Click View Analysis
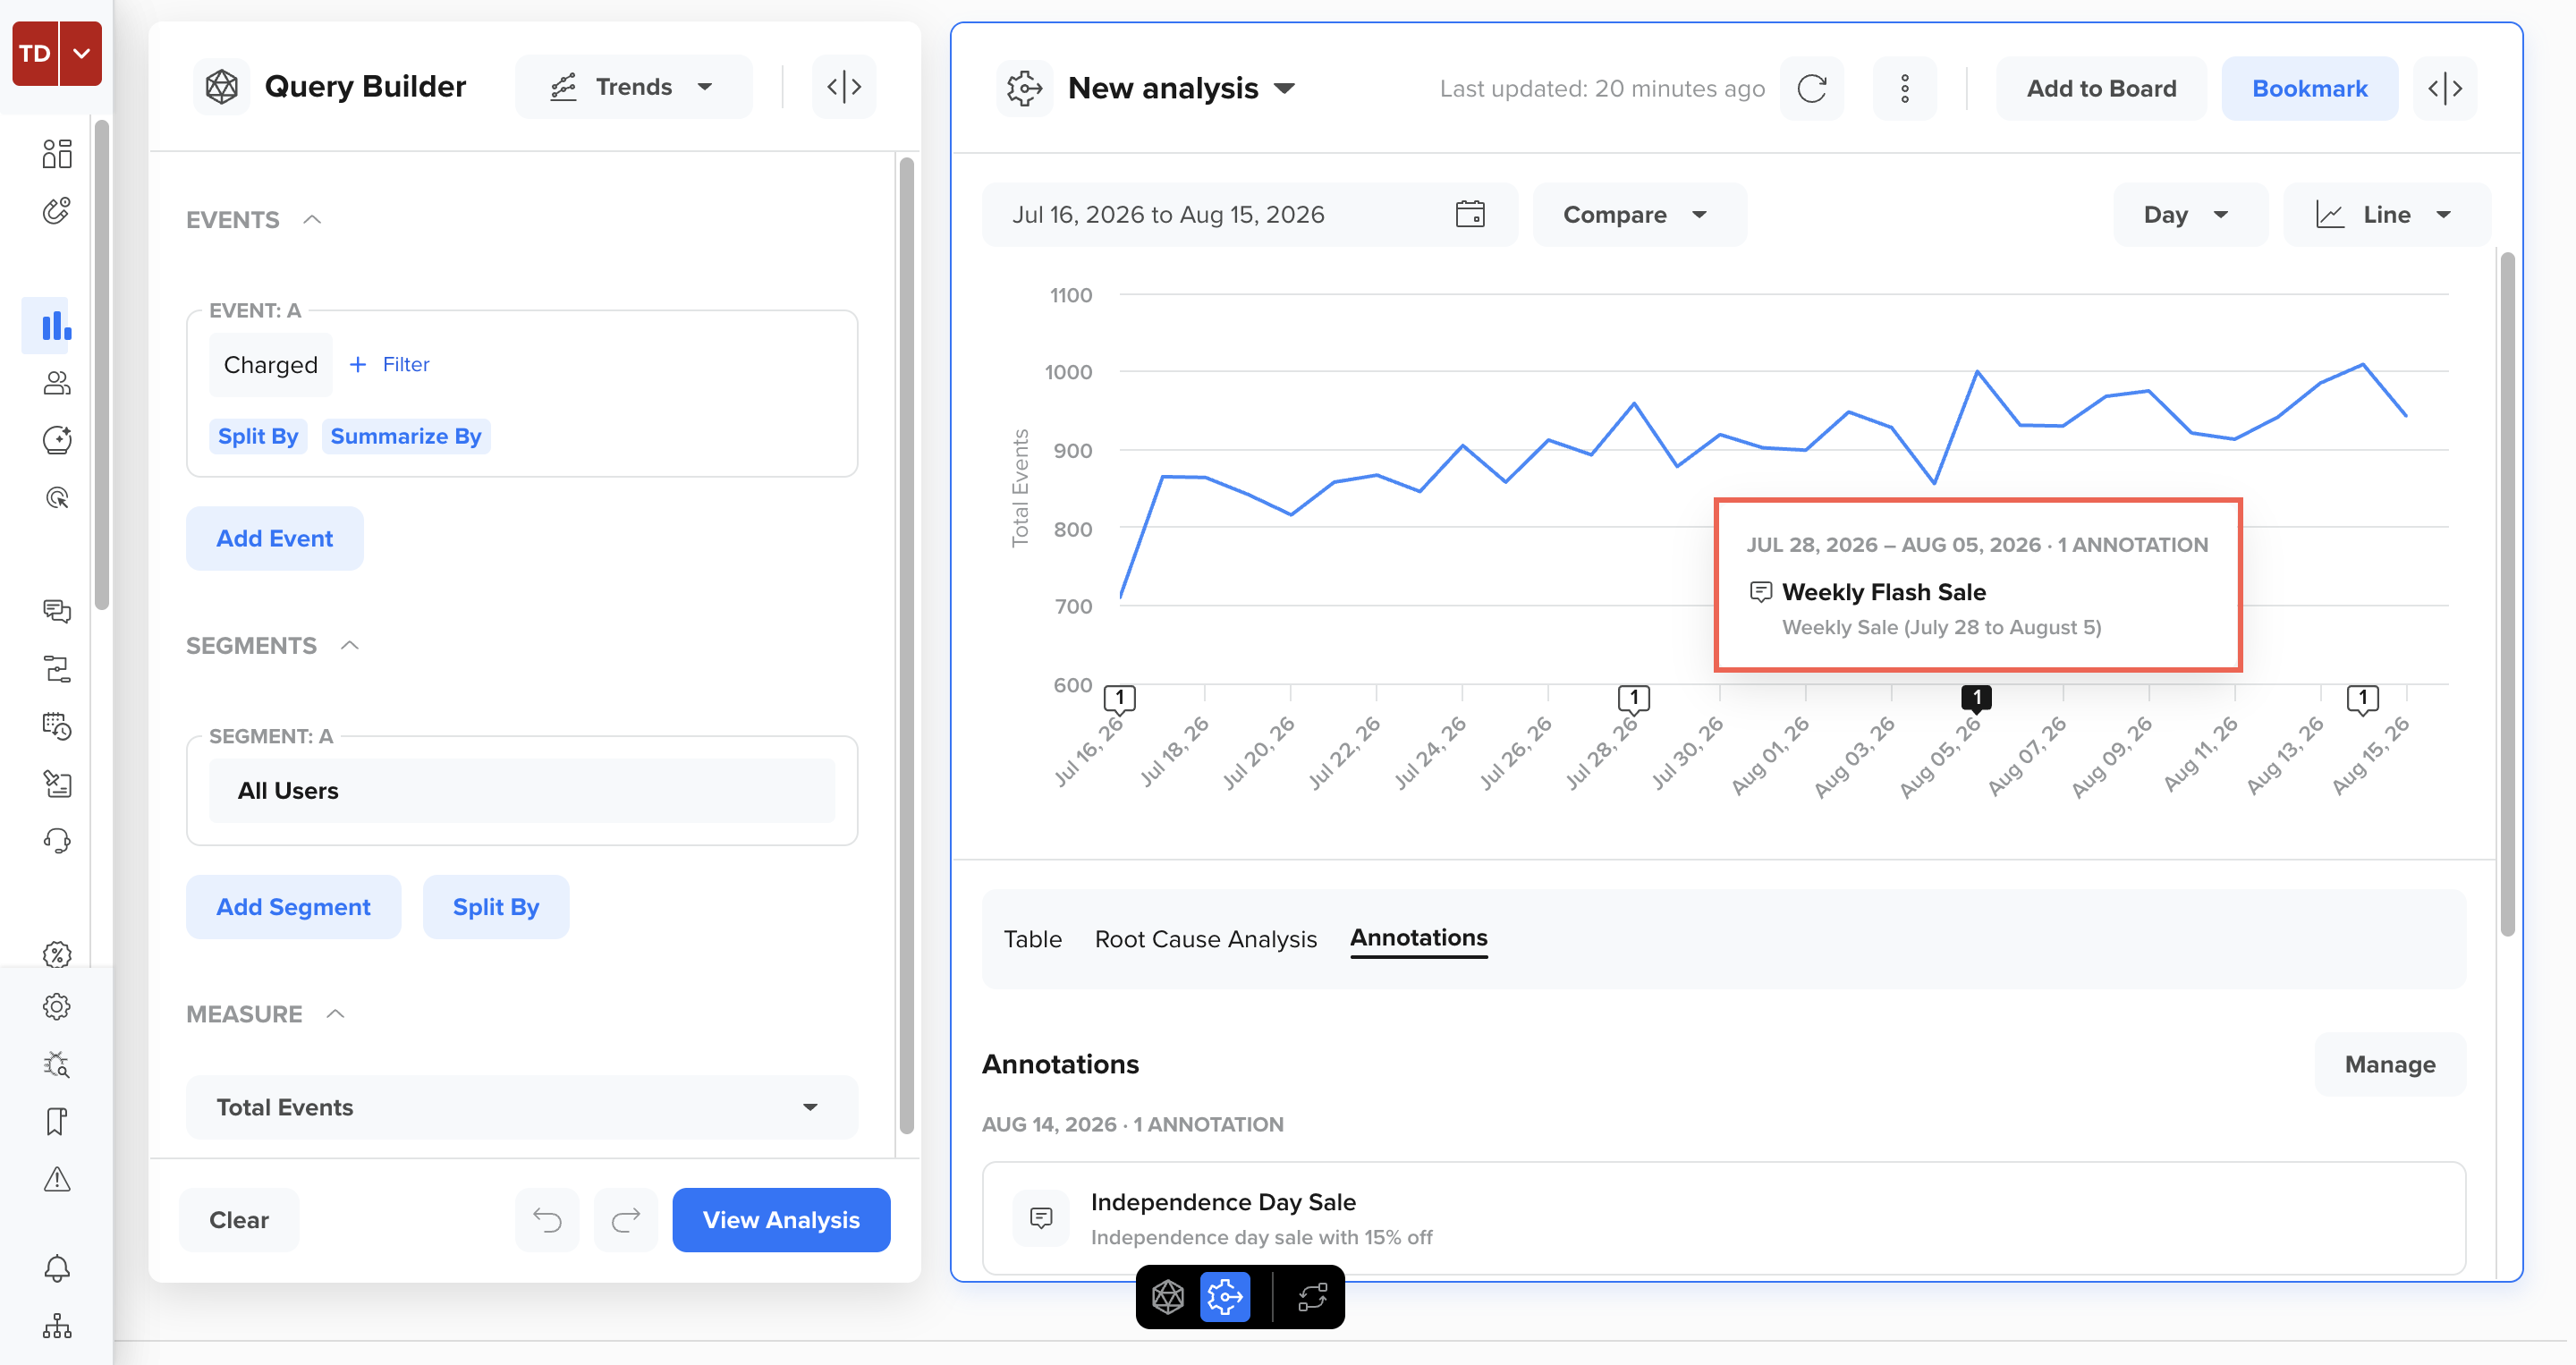2576x1365 pixels. pyautogui.click(x=781, y=1219)
